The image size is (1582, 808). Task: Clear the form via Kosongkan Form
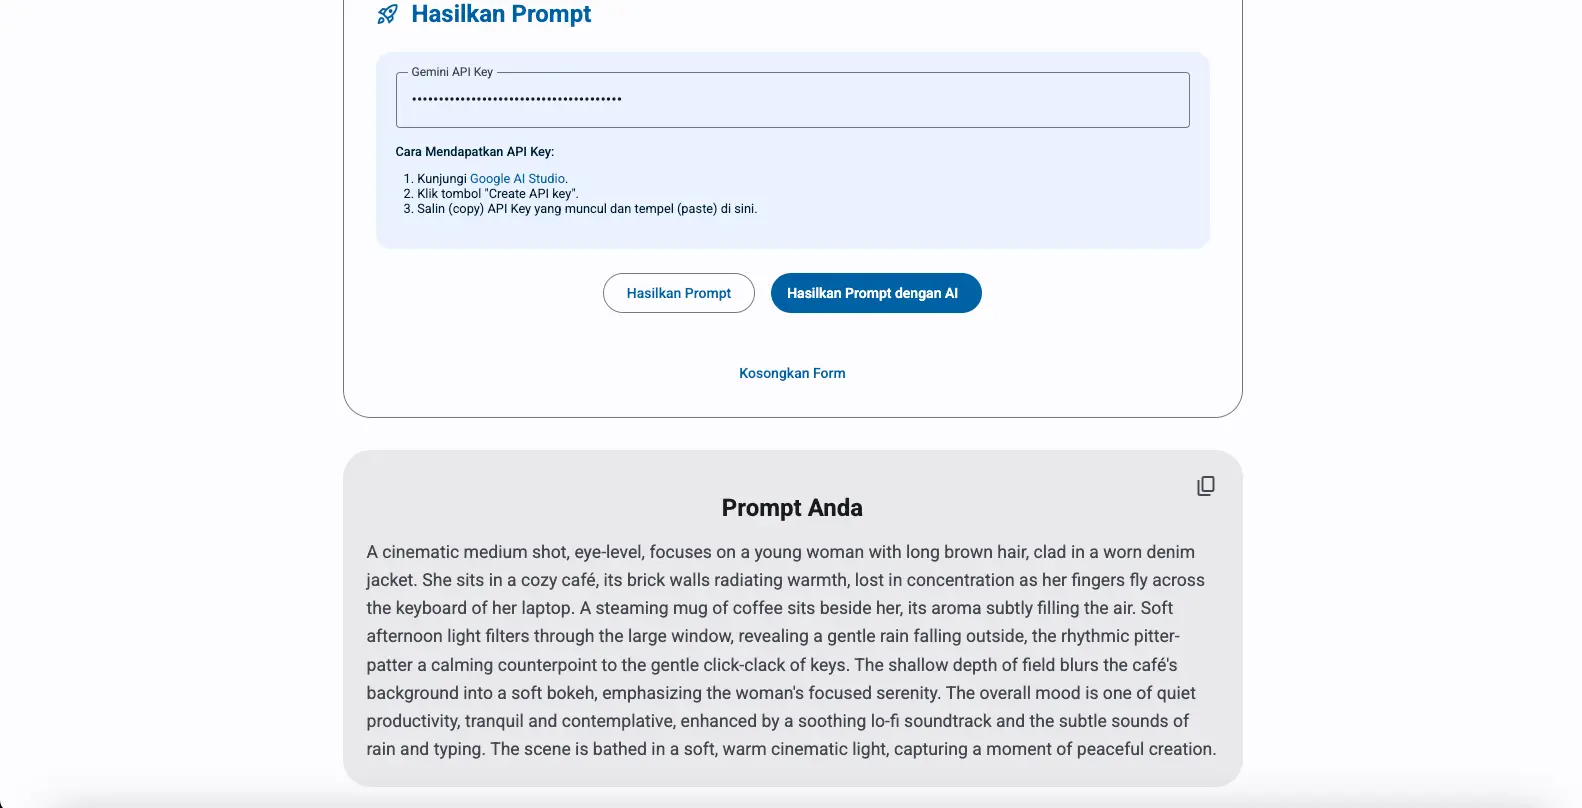792,373
